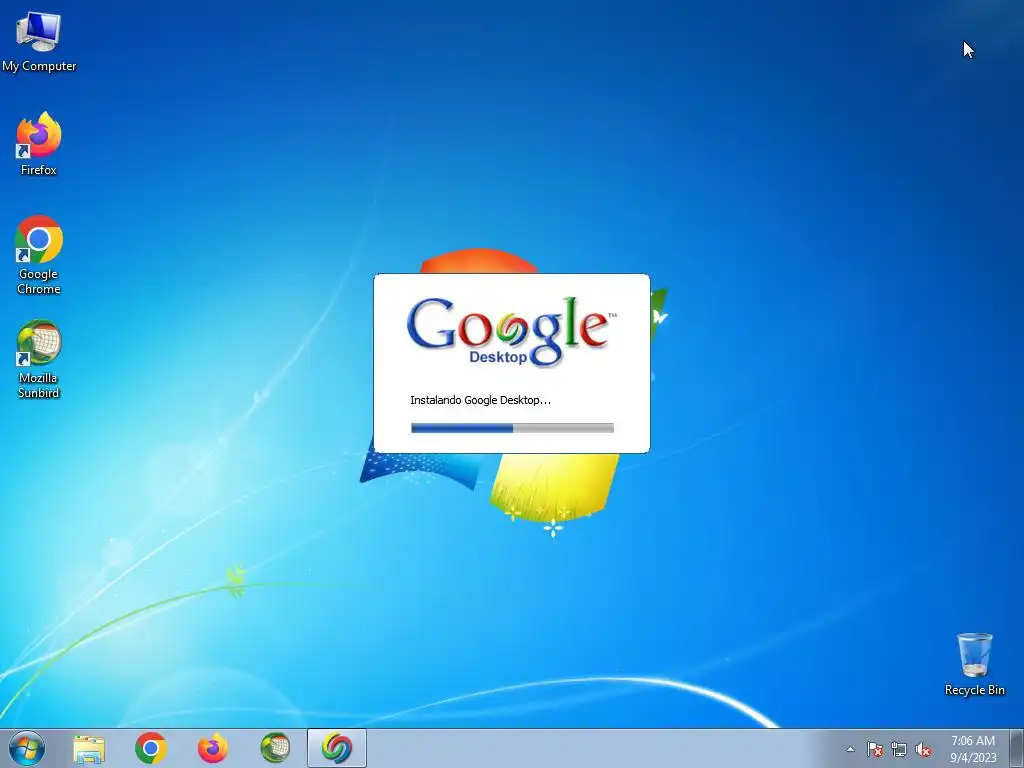Image resolution: width=1024 pixels, height=768 pixels.
Task: Select the Firefox desktop shortcut
Action: click(39, 144)
